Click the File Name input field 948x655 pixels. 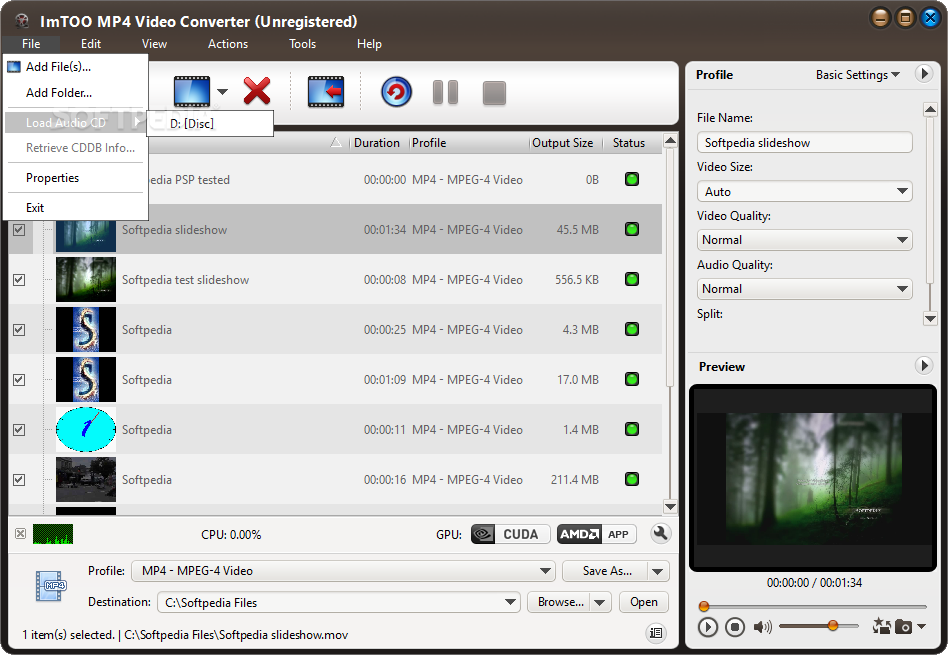(x=804, y=143)
